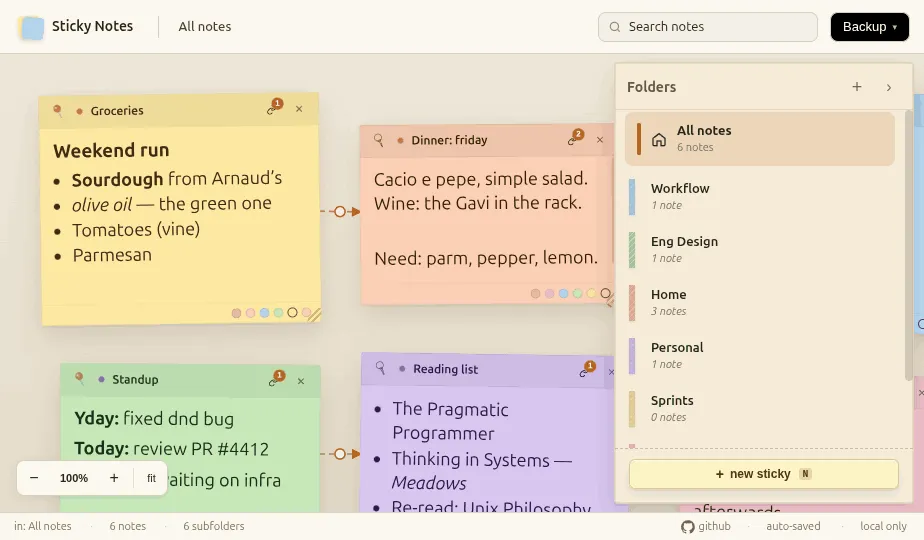Viewport: 924px width, 540px height.
Task: Reset zoom by clicking the 100% label
Action: pyautogui.click(x=74, y=478)
